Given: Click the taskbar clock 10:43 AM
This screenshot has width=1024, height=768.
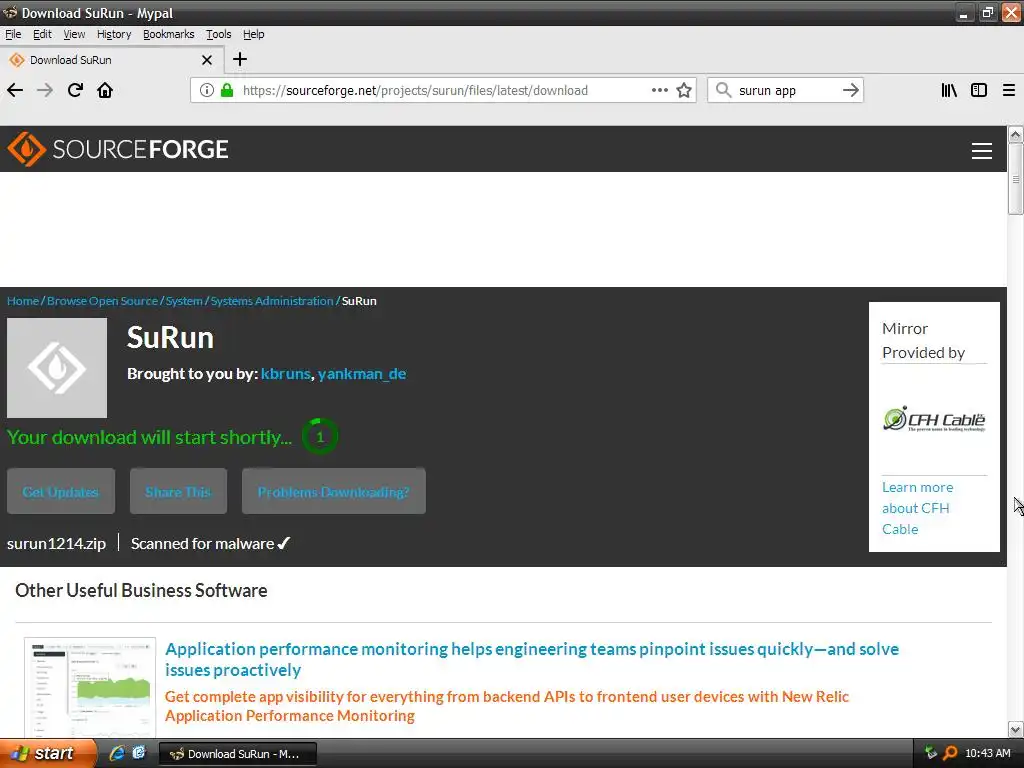Looking at the screenshot, I should (987, 753).
